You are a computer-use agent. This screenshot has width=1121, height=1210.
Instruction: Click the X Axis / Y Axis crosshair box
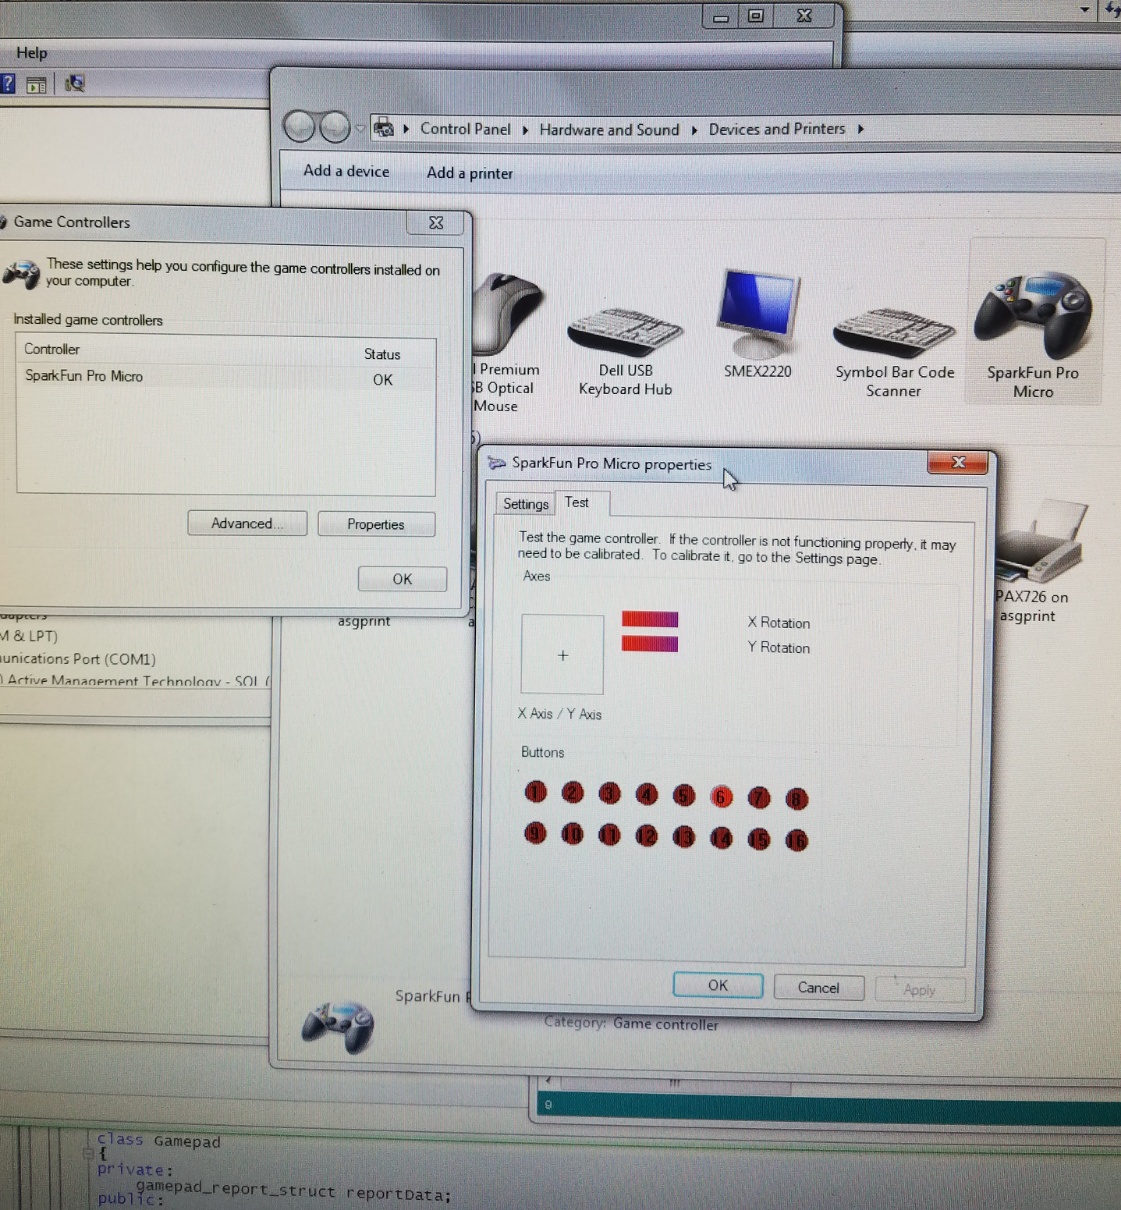pos(562,655)
